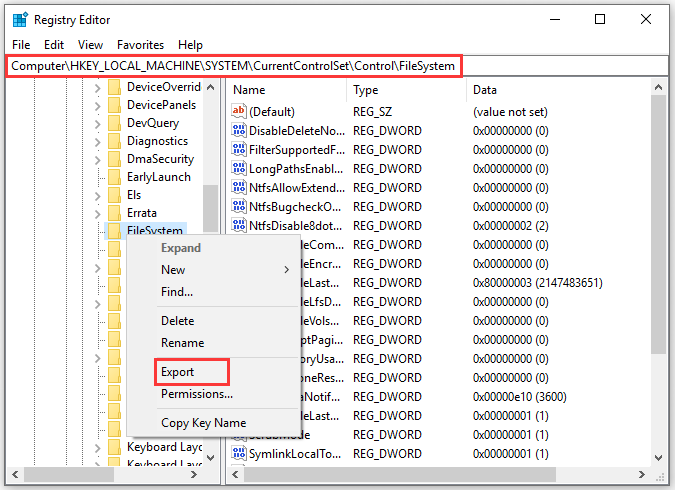
Task: Click the tree pane scroll right arrow
Action: click(x=194, y=474)
